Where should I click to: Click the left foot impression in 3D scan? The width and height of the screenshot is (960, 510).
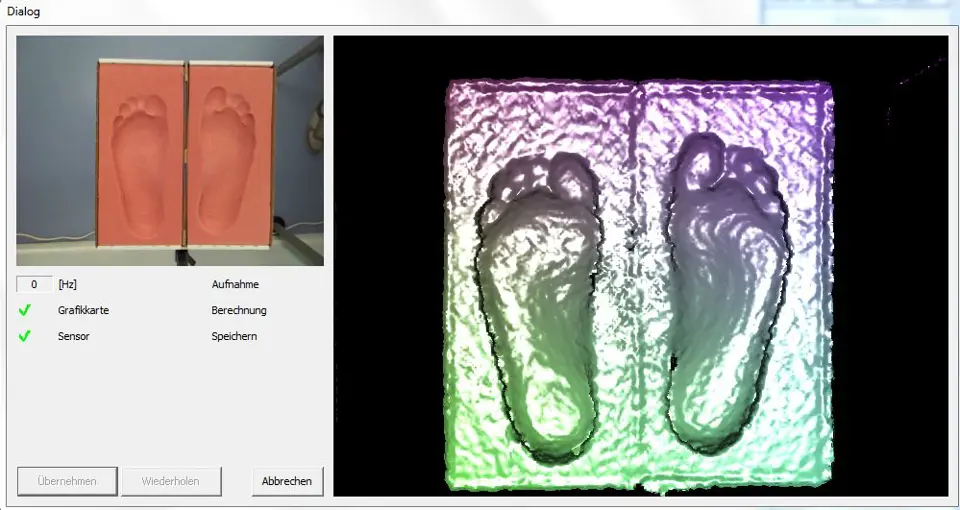[535, 300]
